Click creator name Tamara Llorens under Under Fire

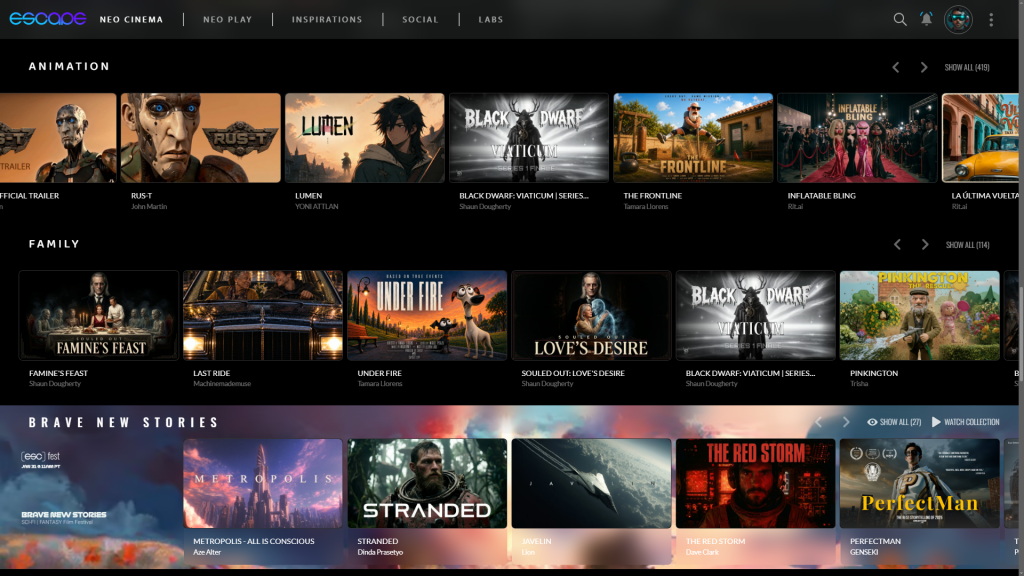click(x=379, y=384)
